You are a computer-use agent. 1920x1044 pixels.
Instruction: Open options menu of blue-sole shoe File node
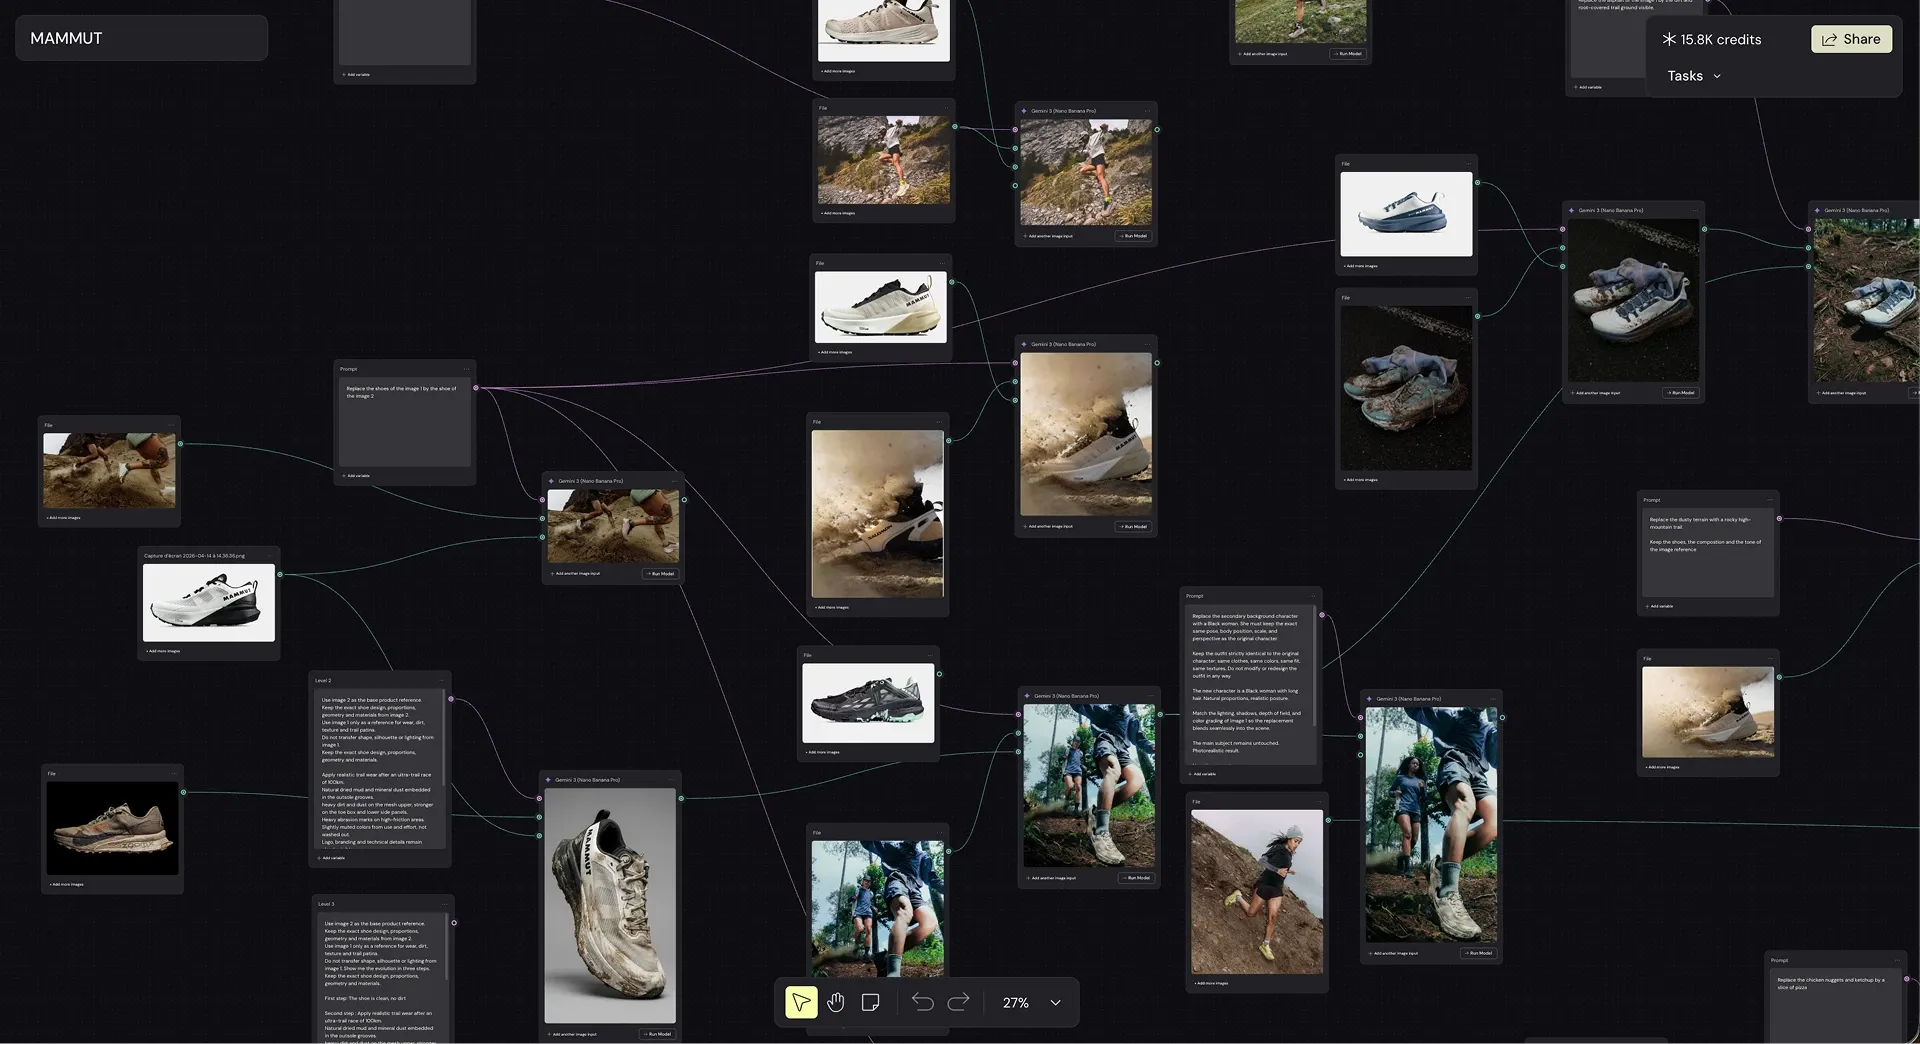(1468, 163)
